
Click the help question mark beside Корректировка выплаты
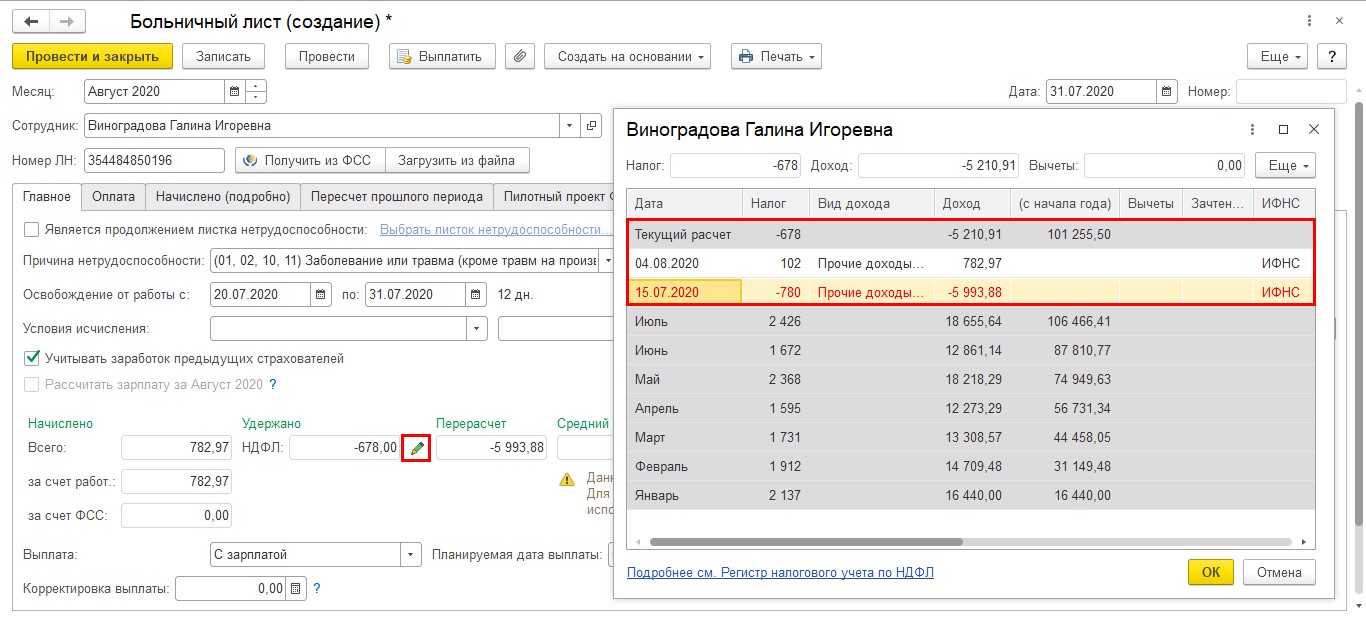pos(317,589)
